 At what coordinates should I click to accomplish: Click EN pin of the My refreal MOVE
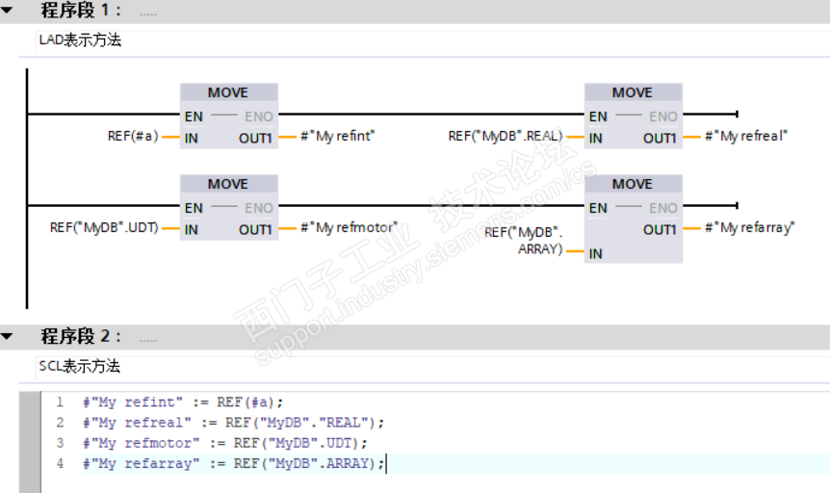598,116
